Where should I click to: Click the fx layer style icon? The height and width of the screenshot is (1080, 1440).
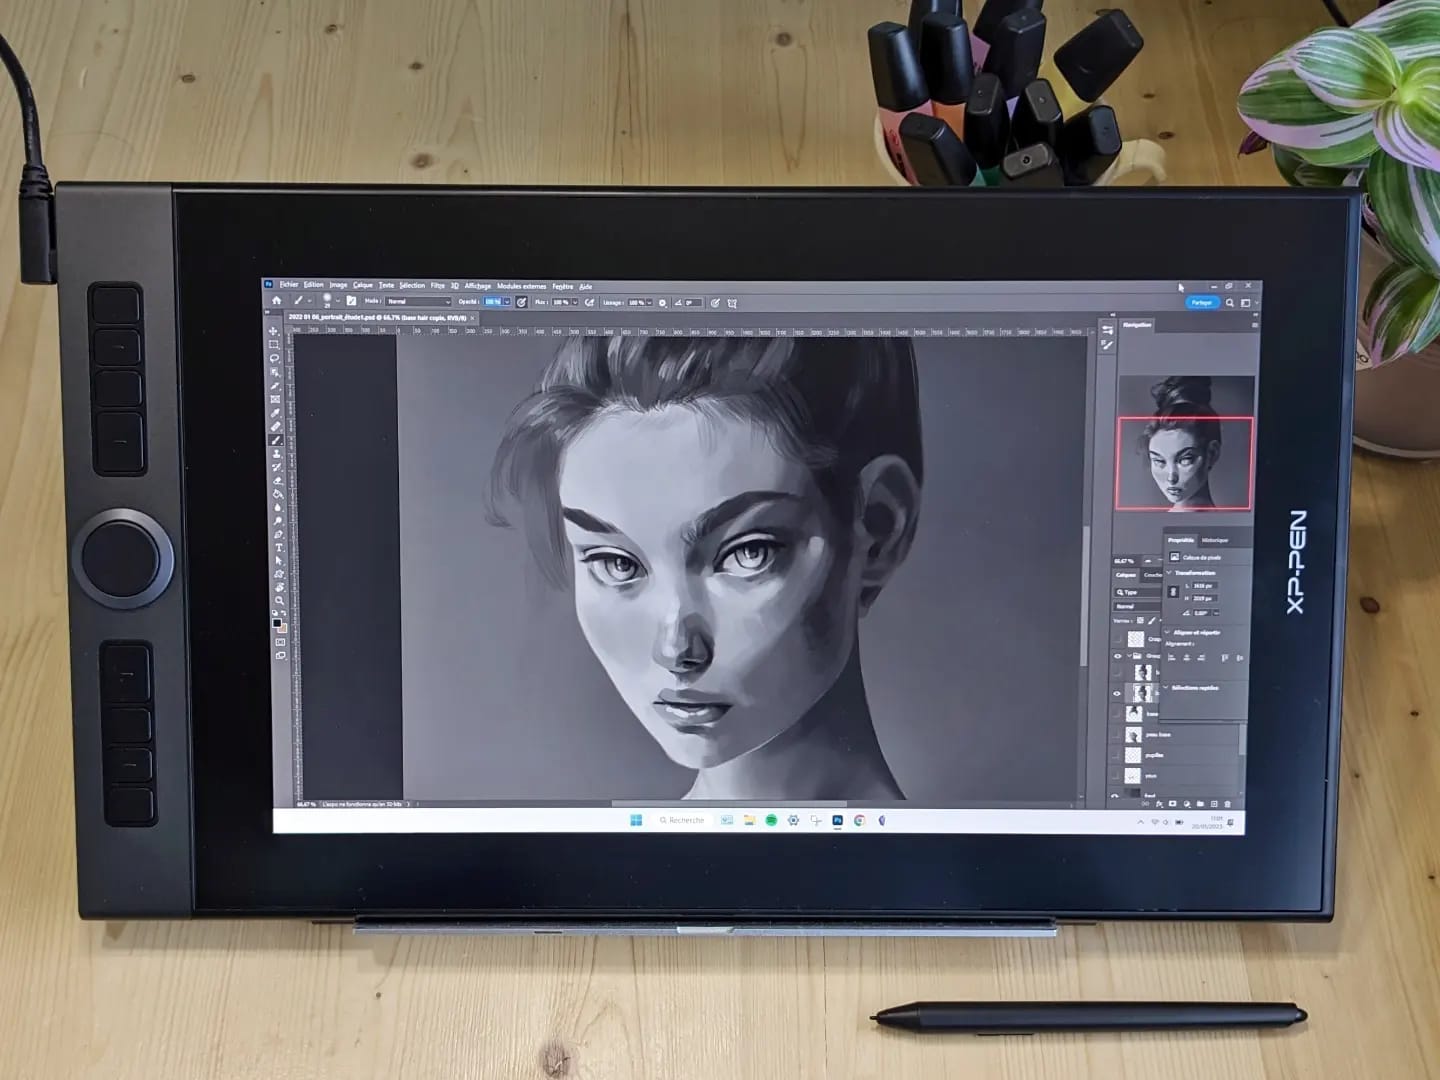[x=1158, y=803]
